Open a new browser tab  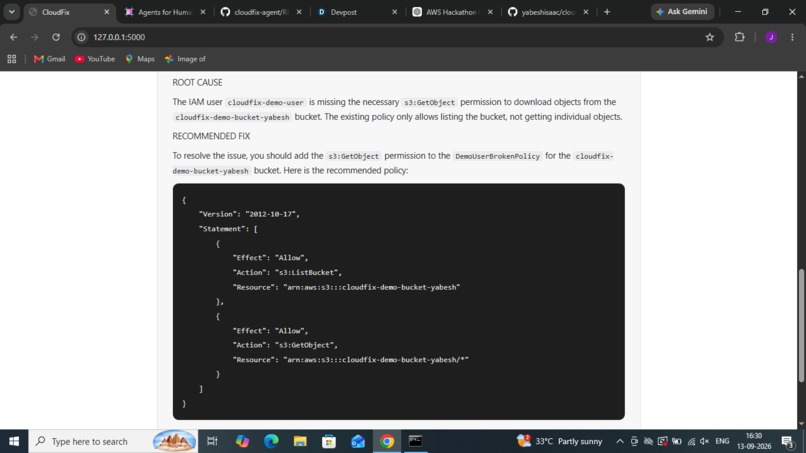(x=607, y=12)
